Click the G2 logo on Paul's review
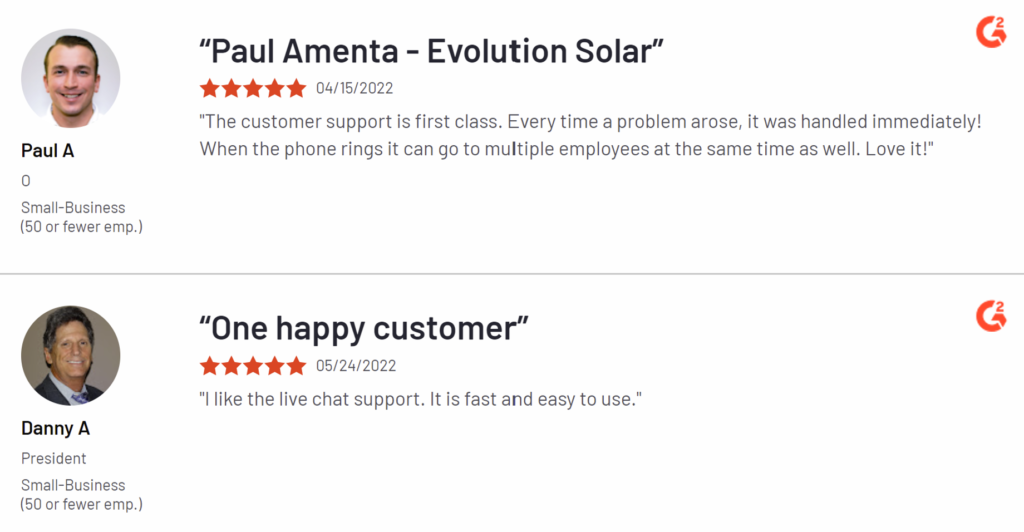 [991, 32]
